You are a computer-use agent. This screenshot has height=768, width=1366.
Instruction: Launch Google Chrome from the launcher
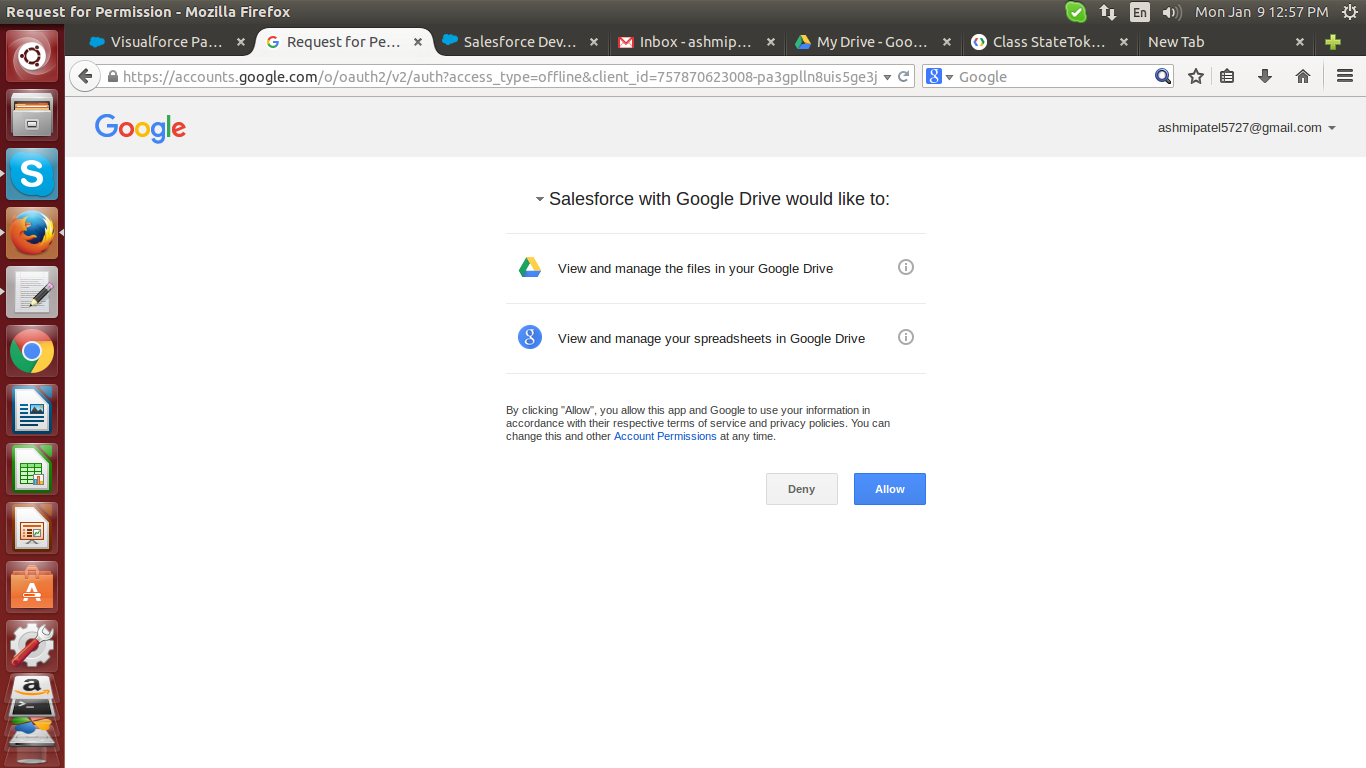coord(32,351)
